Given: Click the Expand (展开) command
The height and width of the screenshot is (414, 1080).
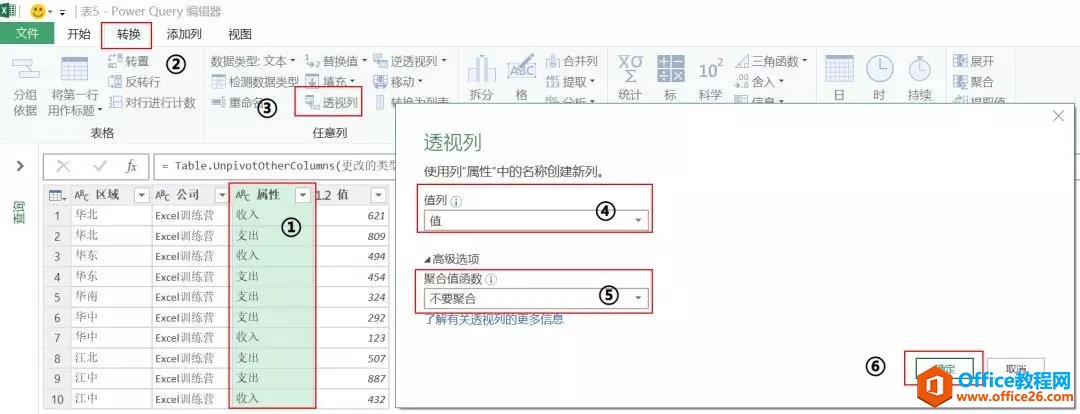Looking at the screenshot, I should tap(973, 61).
